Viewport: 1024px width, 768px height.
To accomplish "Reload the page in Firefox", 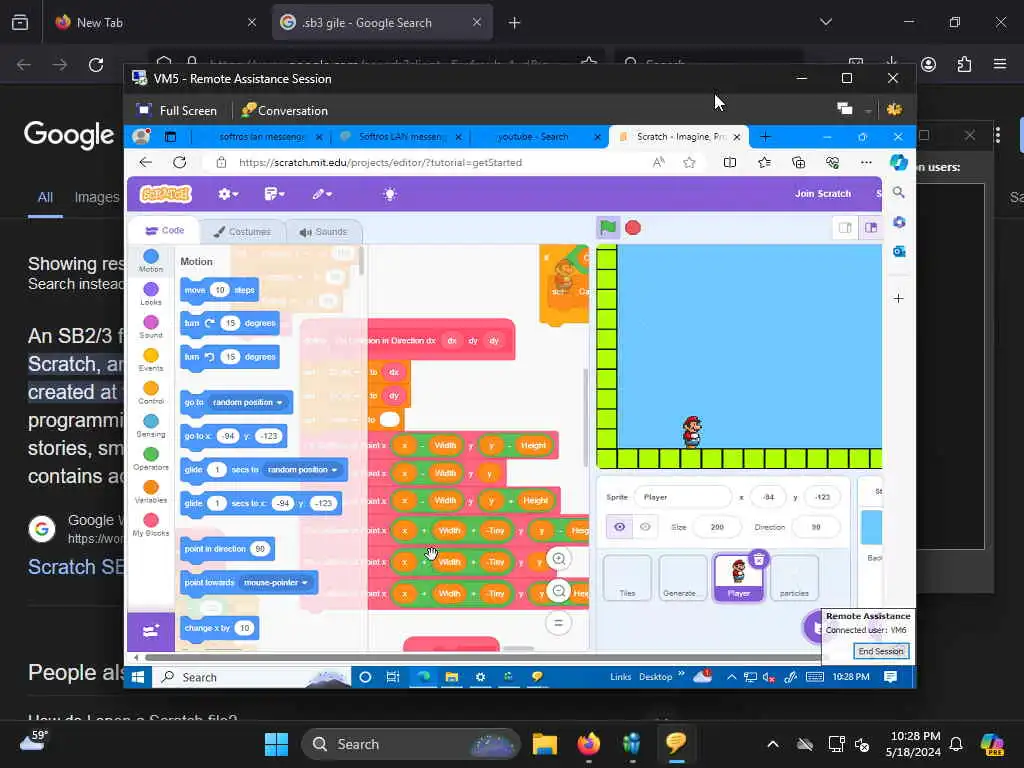I will pyautogui.click(x=96, y=64).
